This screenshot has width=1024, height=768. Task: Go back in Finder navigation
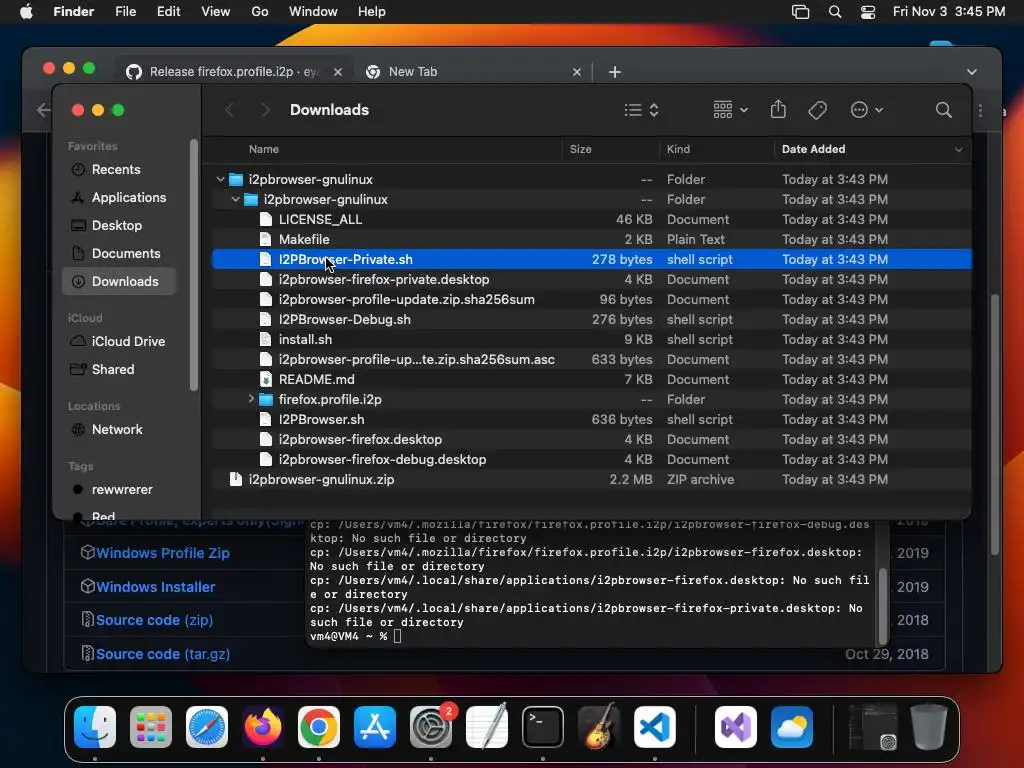(x=229, y=110)
